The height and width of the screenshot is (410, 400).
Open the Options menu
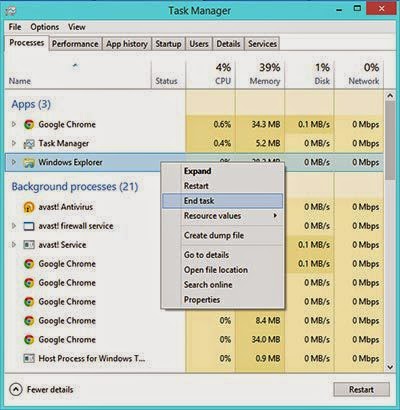point(45,27)
